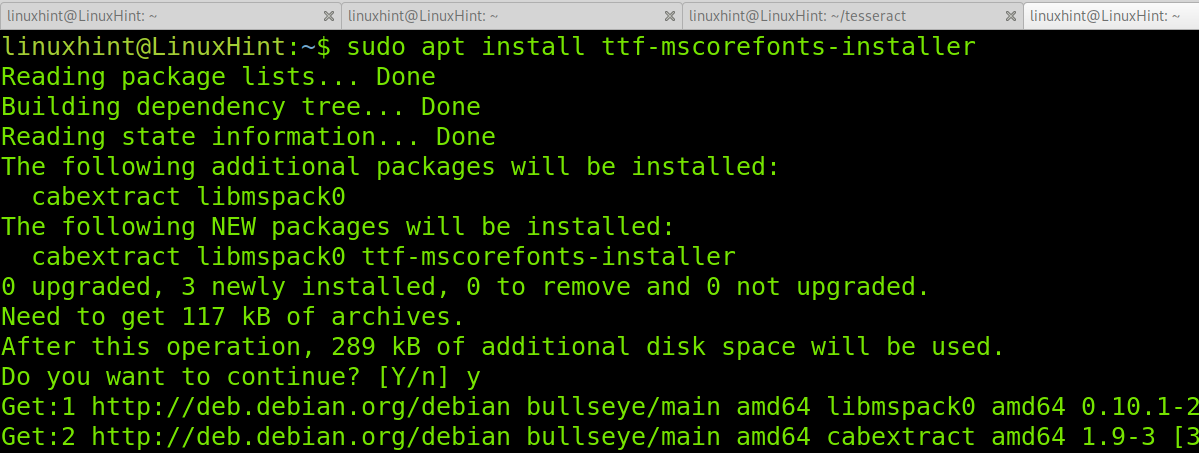
Task: Open the deb.debian.org URL in the Get:1 line
Action: (301, 406)
